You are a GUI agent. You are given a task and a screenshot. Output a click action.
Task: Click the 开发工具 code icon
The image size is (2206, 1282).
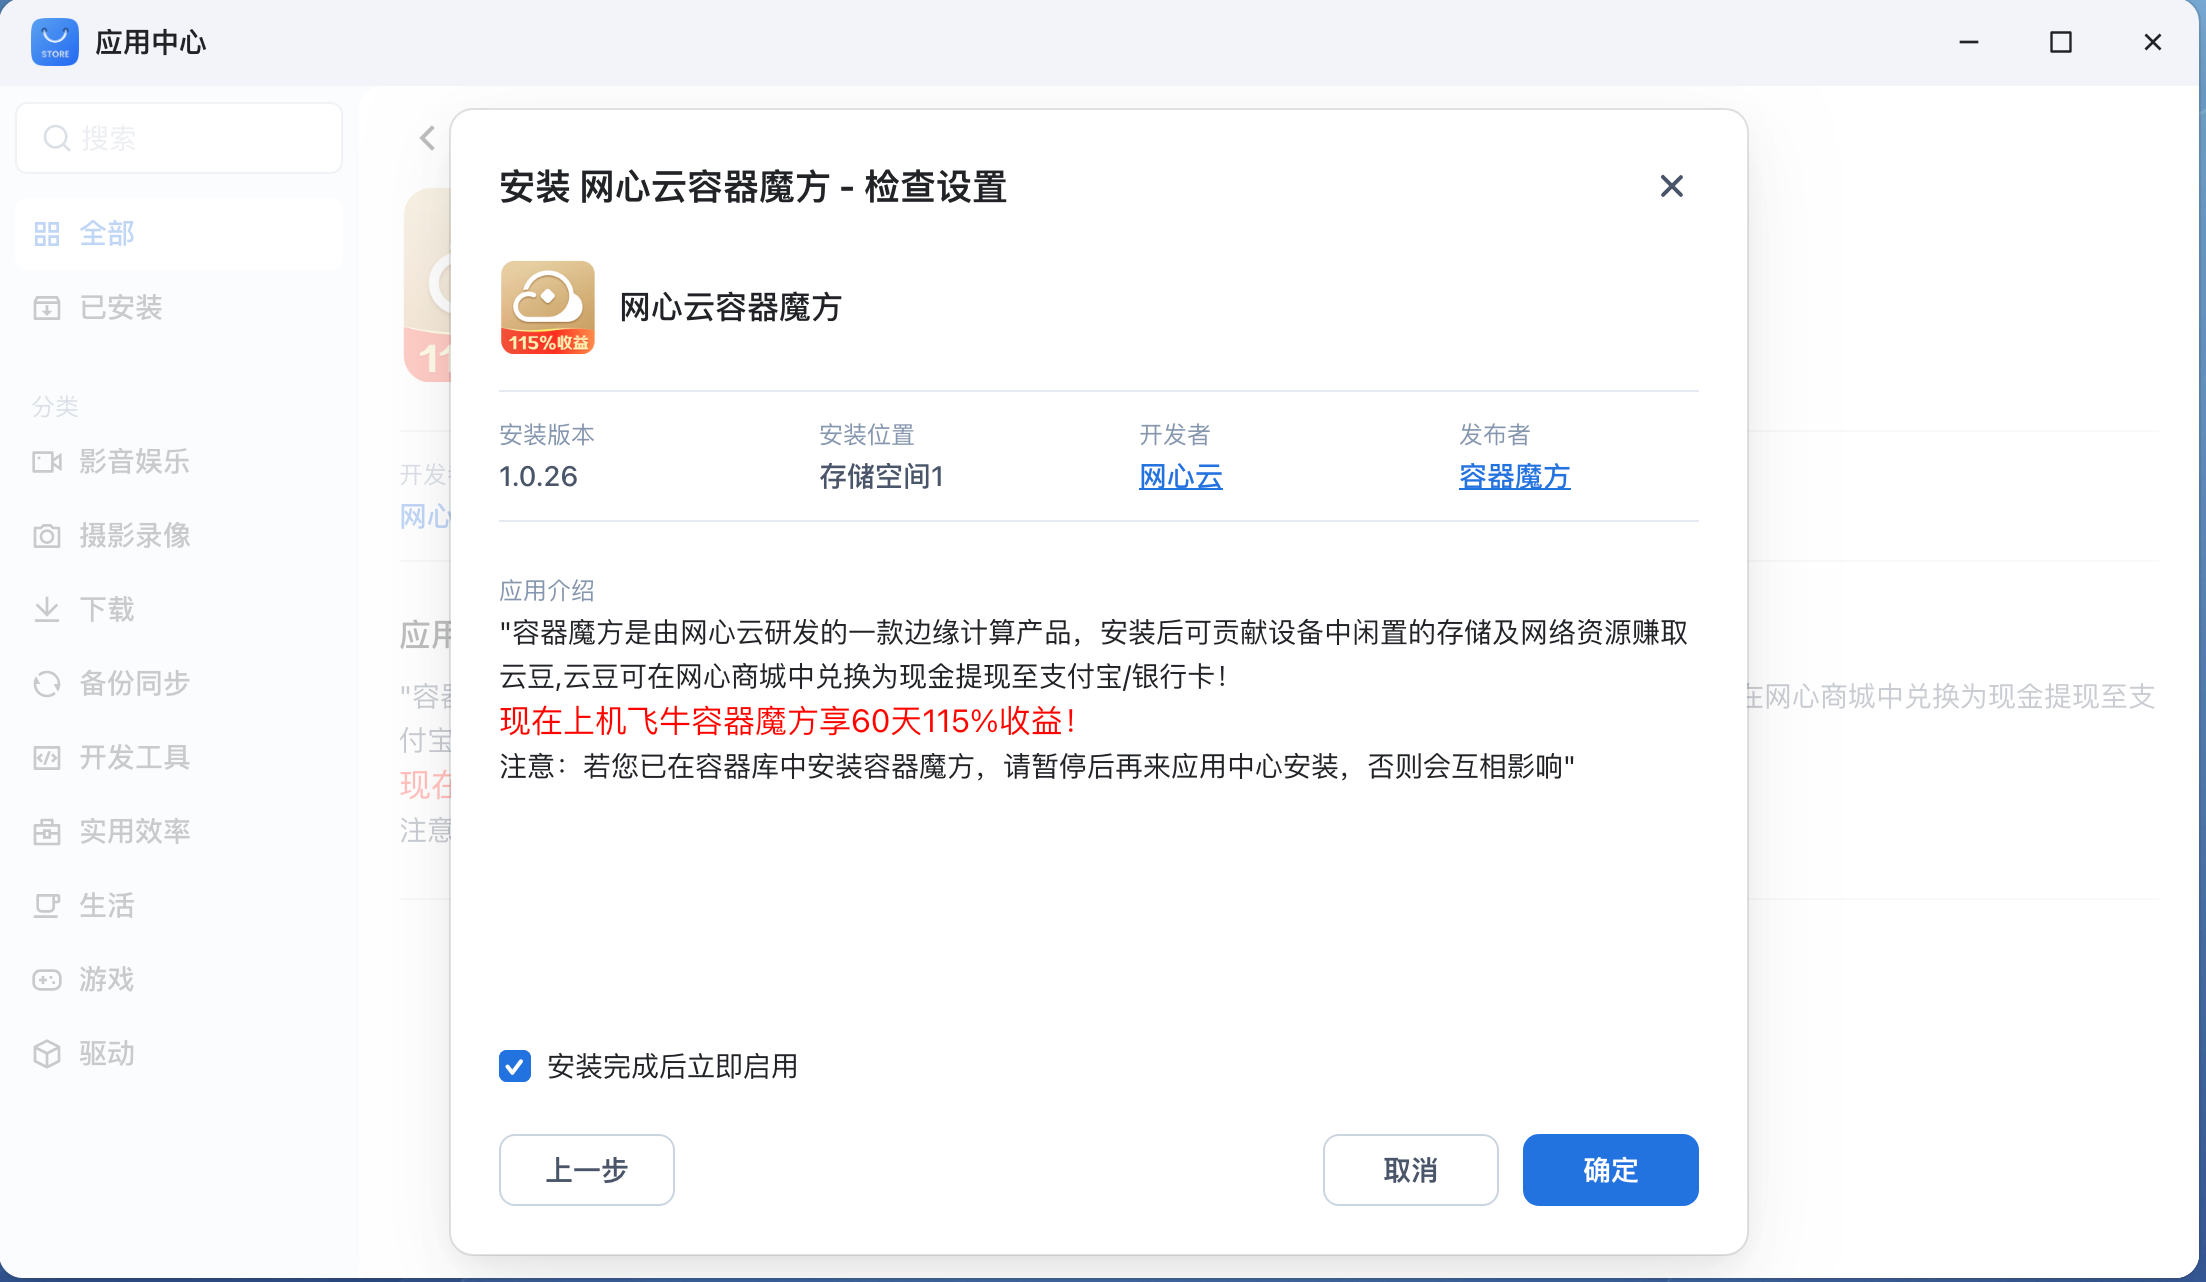(x=47, y=758)
